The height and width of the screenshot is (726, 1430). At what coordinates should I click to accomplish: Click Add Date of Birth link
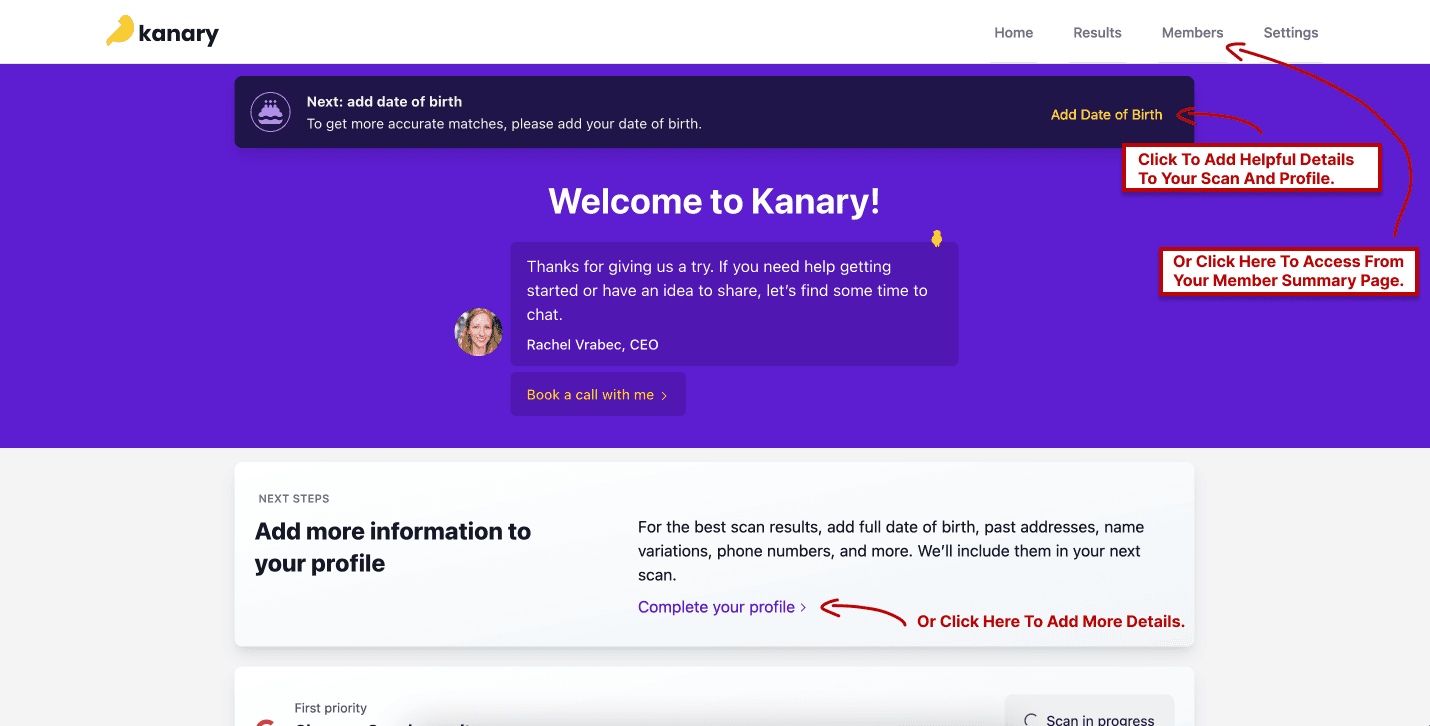click(x=1106, y=115)
